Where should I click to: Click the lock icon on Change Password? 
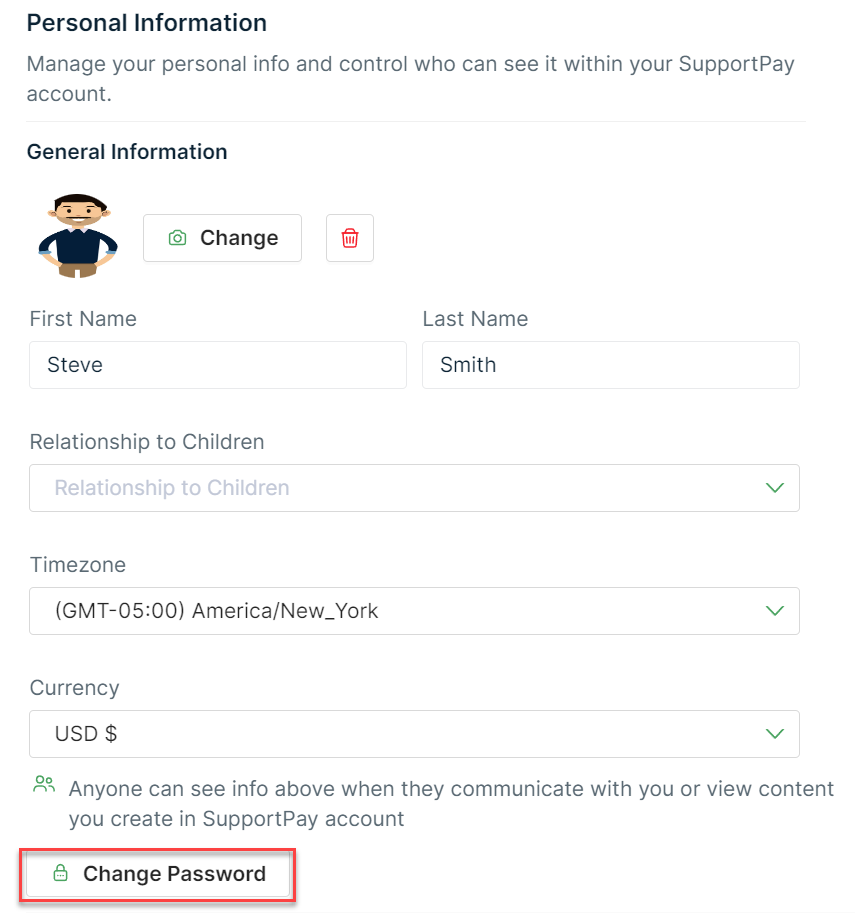pyautogui.click(x=60, y=874)
